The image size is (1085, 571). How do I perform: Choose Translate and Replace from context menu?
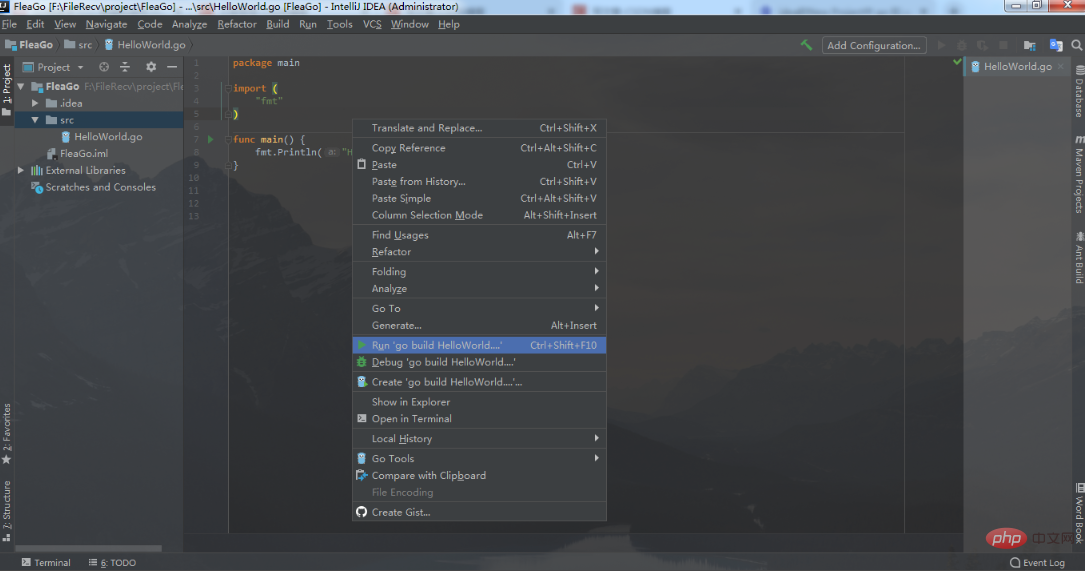(479, 128)
